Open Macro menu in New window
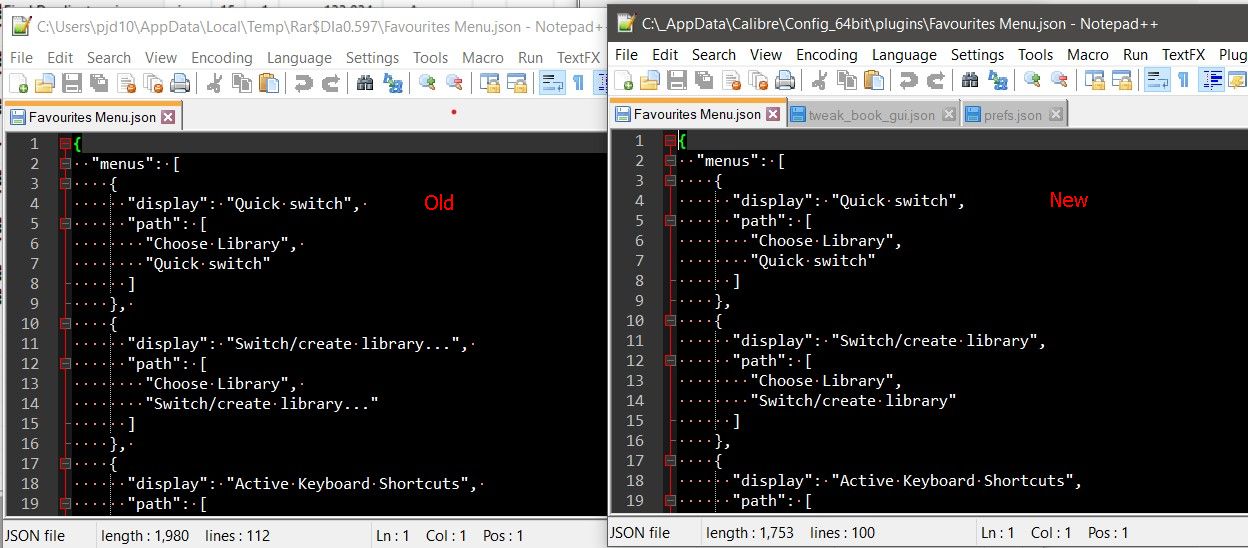1248x548 pixels. [1088, 55]
